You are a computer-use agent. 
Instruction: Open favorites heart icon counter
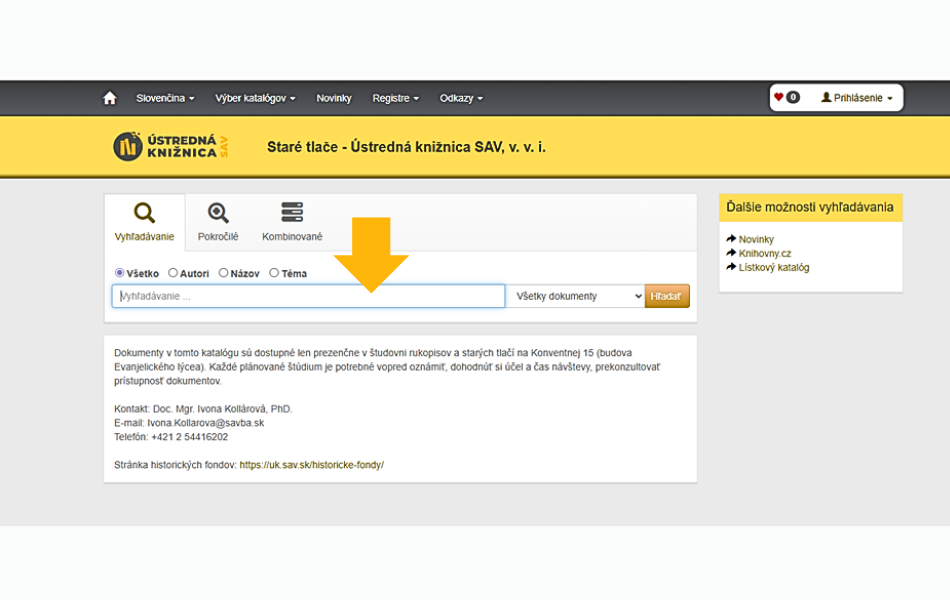(x=786, y=98)
